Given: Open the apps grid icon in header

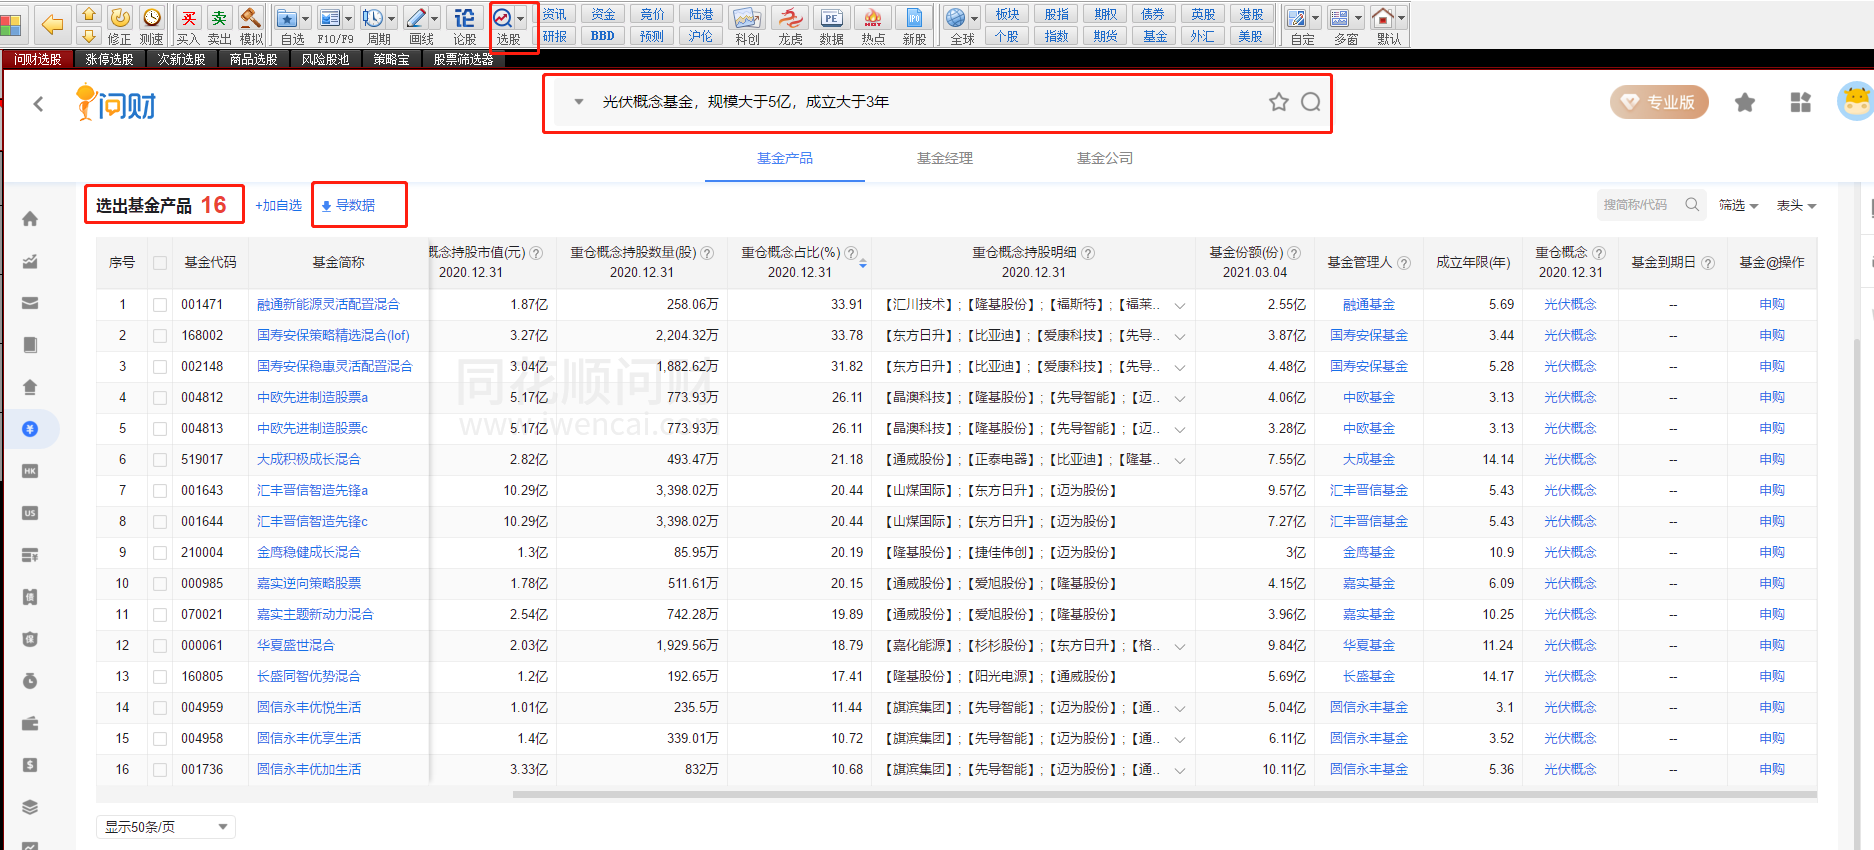Looking at the screenshot, I should [1801, 102].
